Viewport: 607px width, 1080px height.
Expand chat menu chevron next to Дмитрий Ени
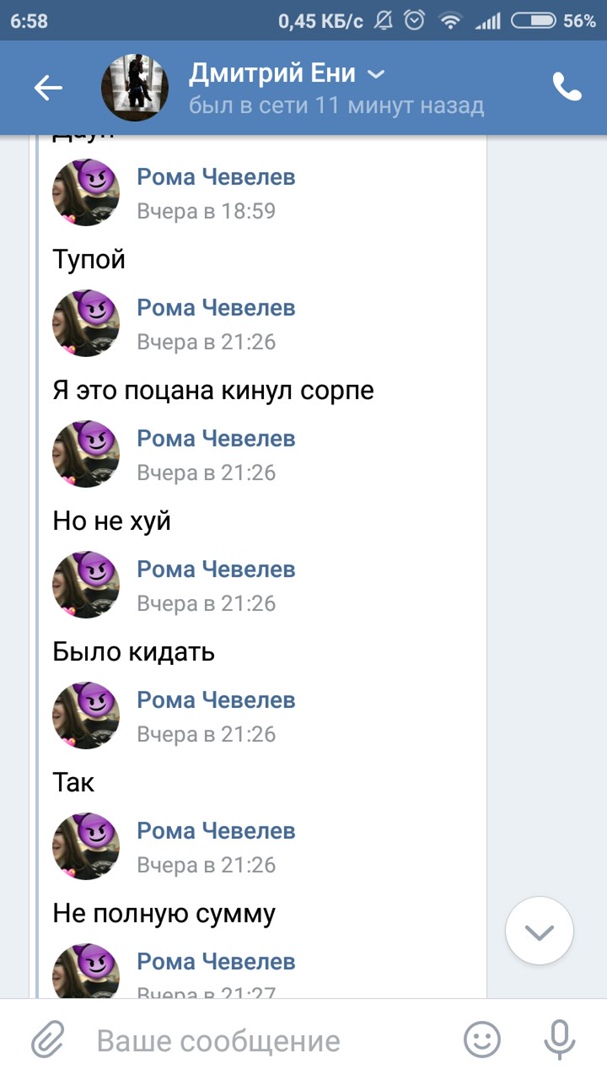(376, 74)
